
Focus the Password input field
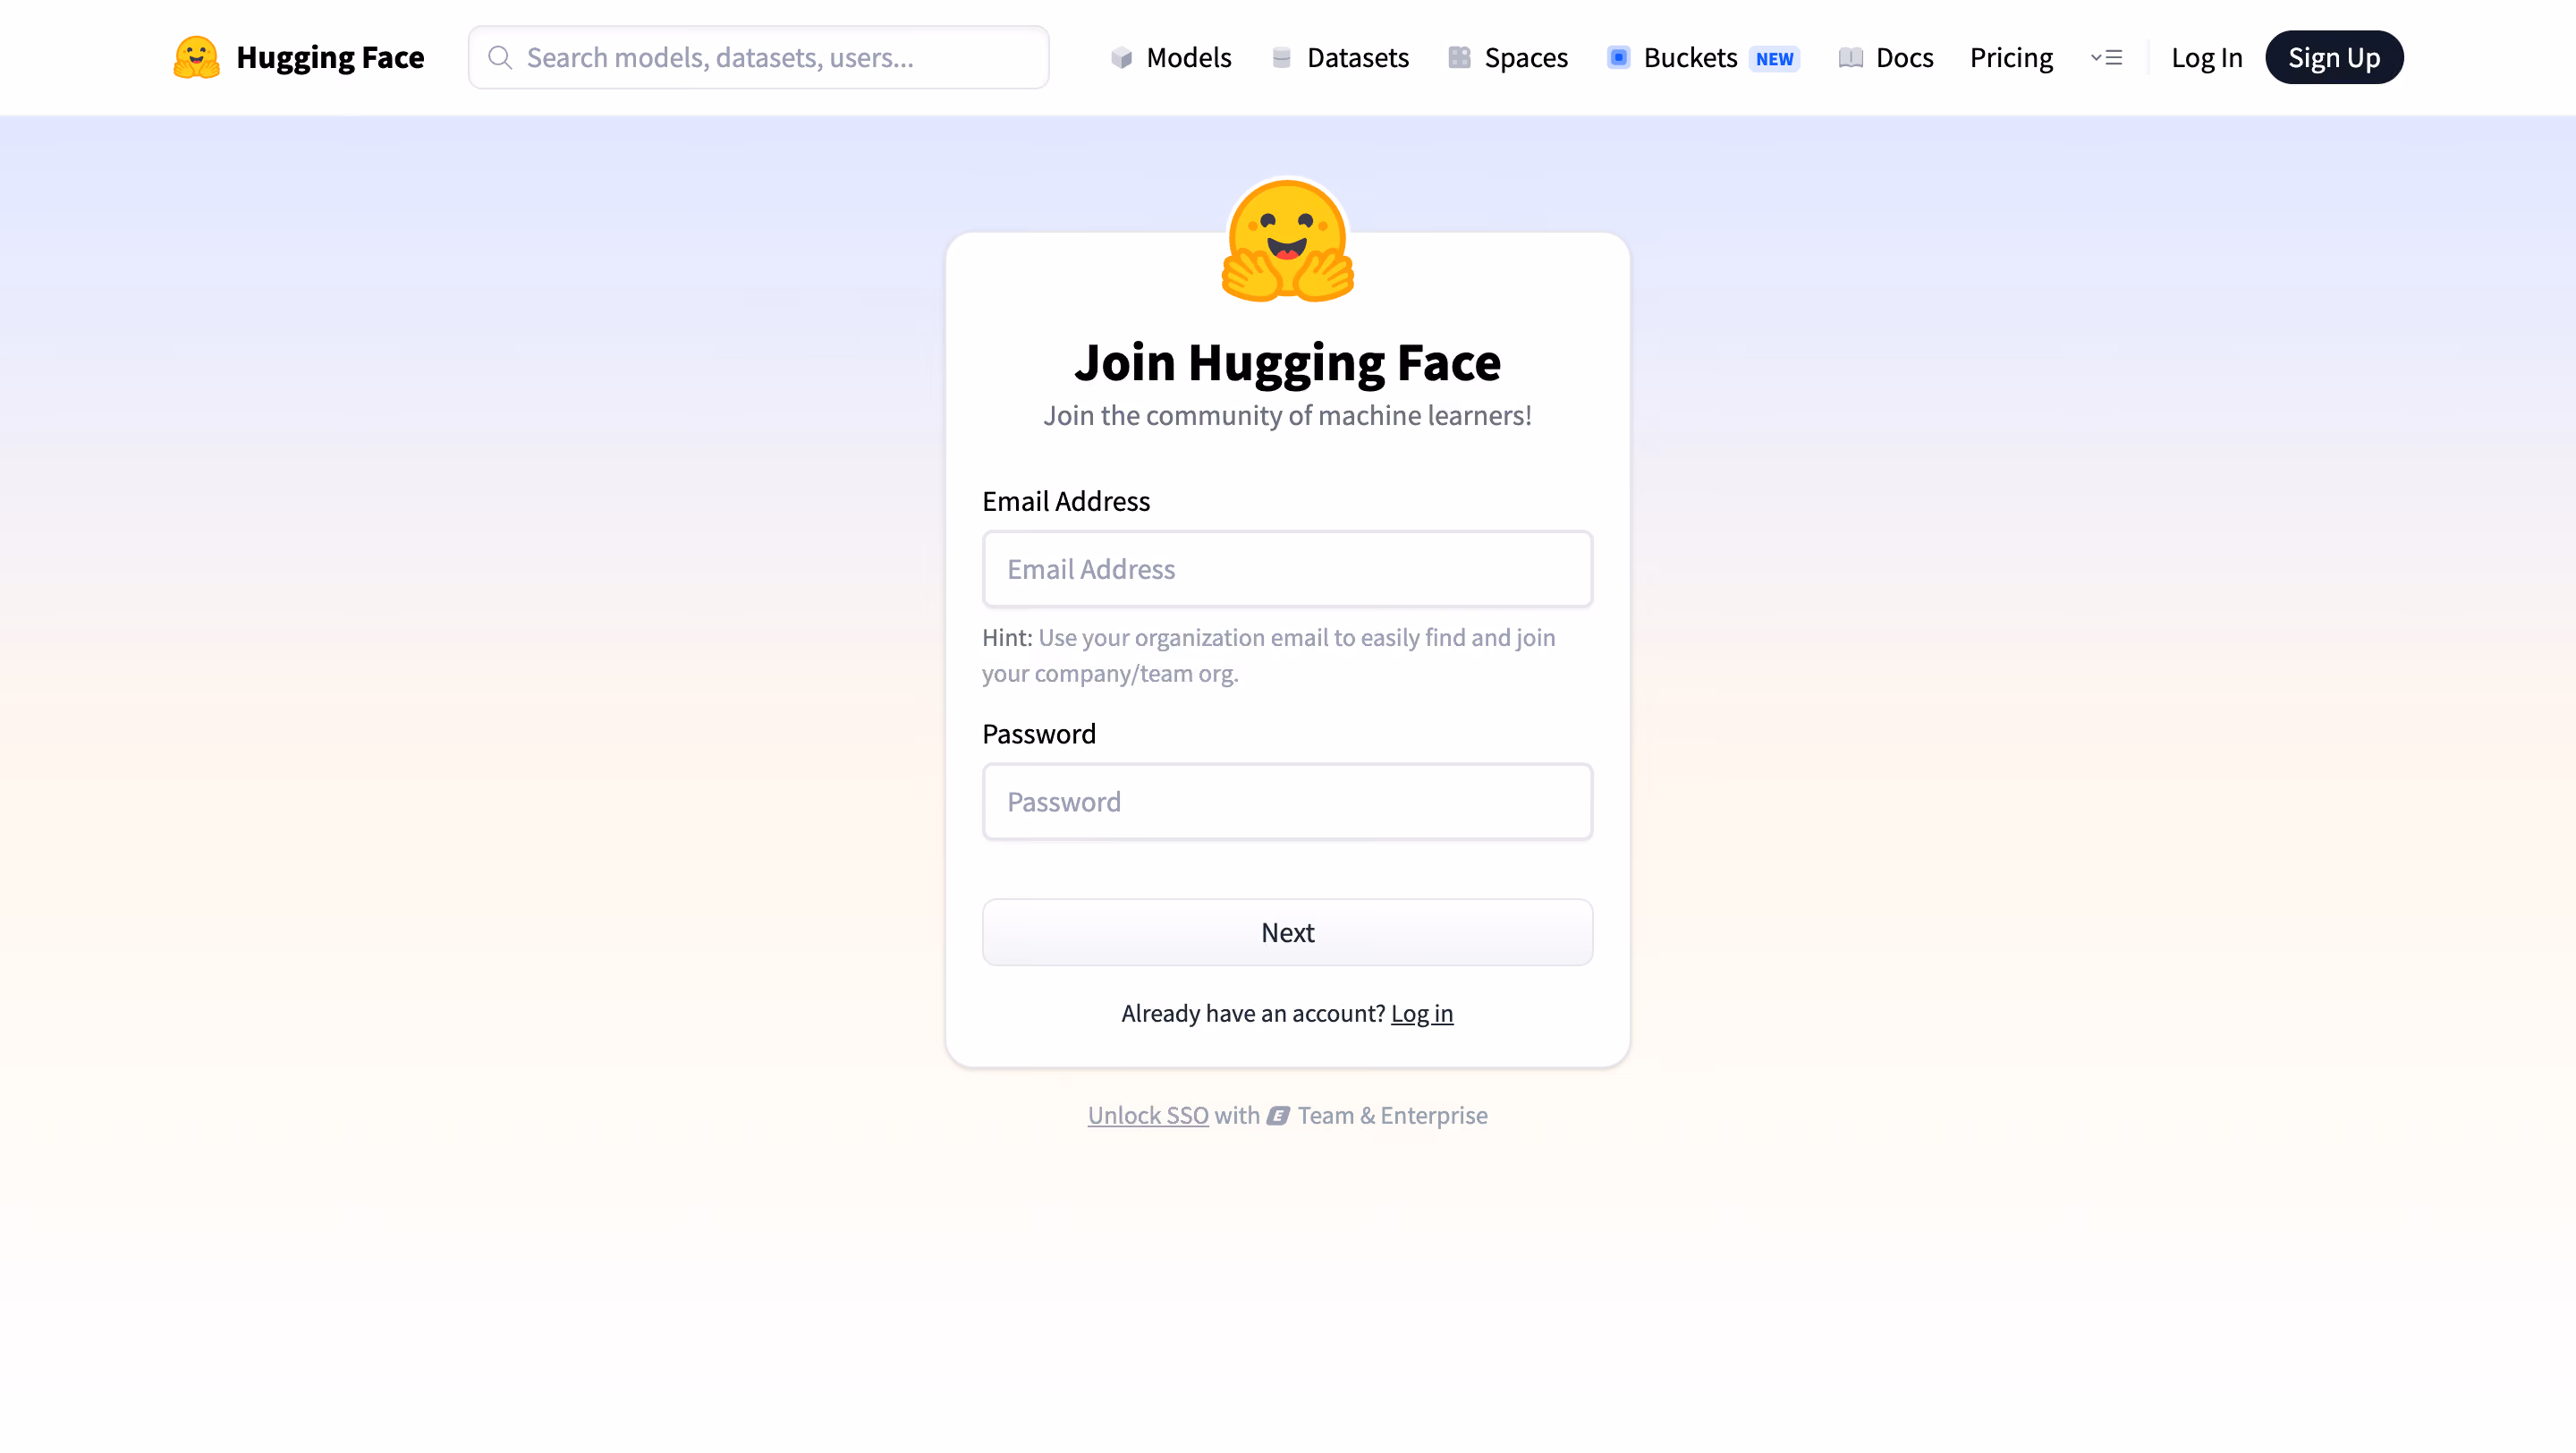[1288, 802]
